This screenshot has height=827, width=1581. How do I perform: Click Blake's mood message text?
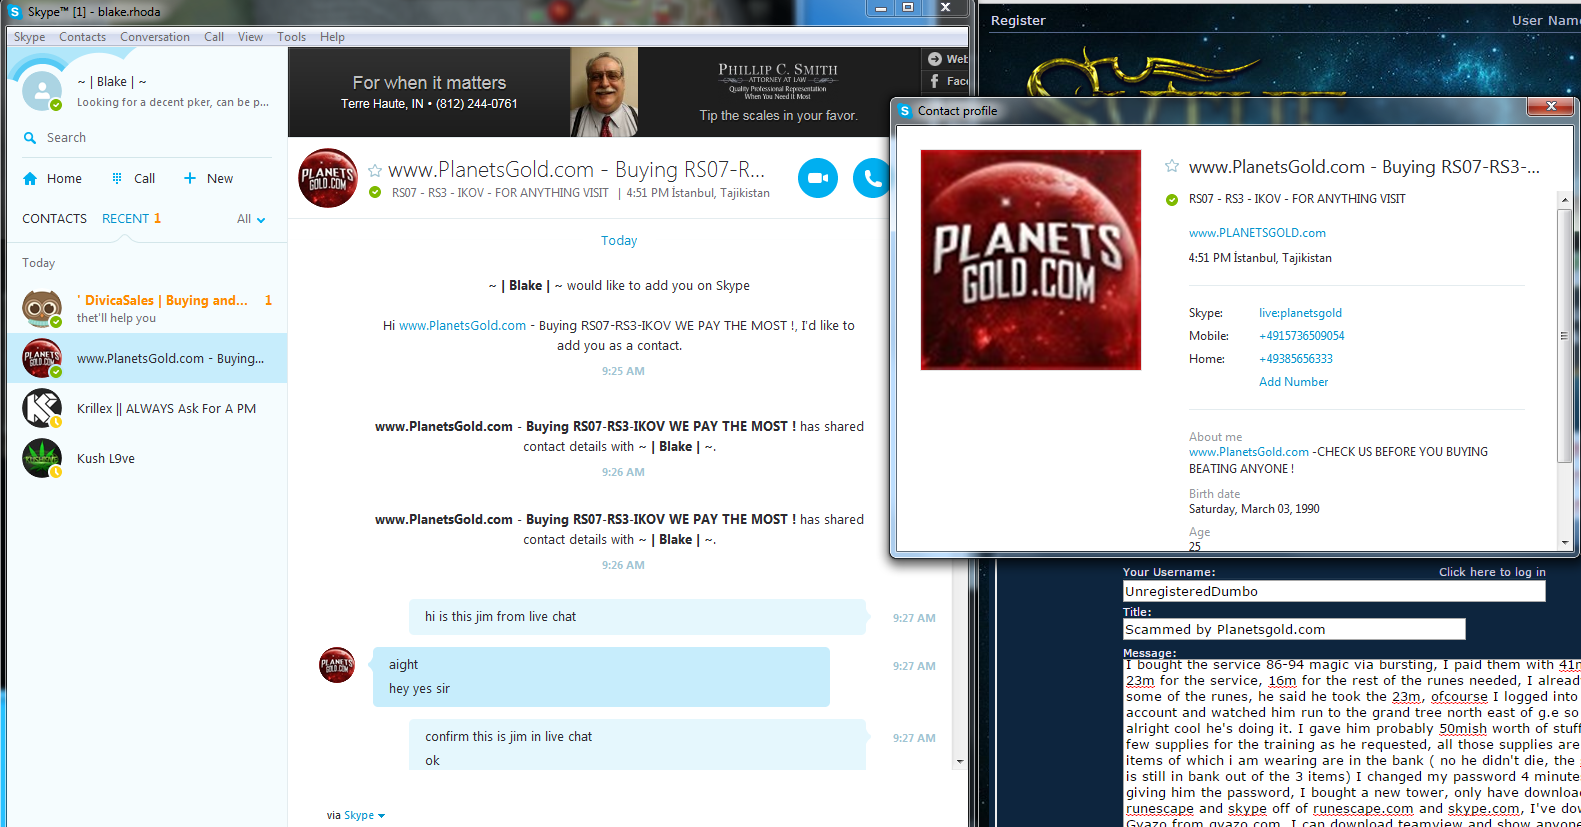pos(173,102)
